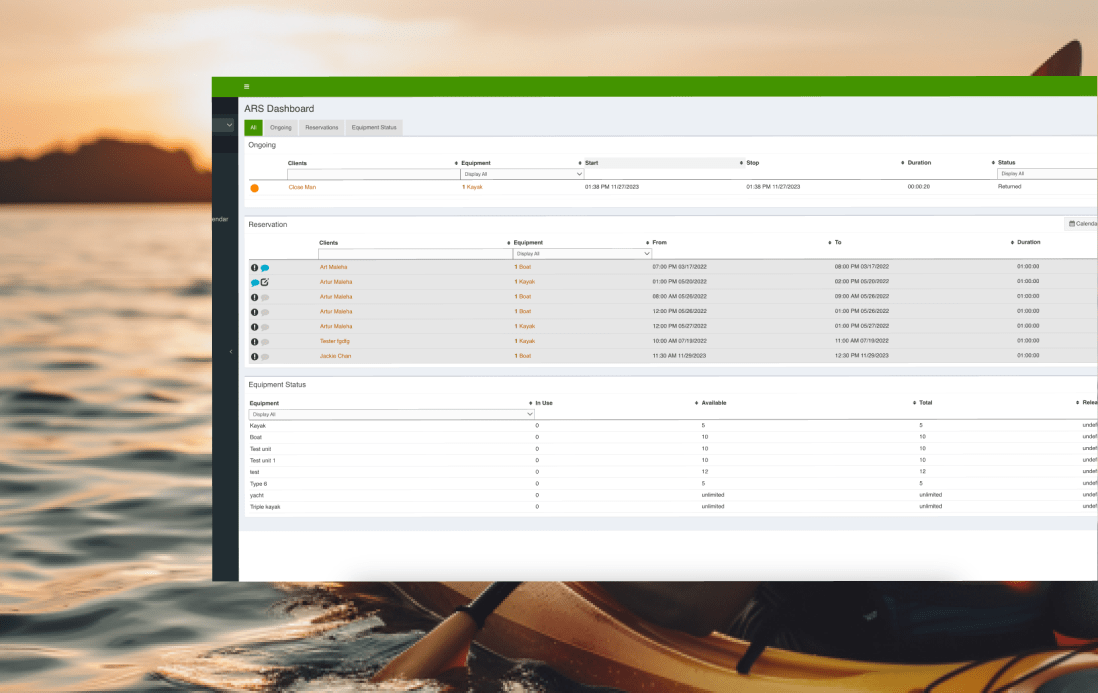Click the info icon on Jackie Chan's reservation

[254, 356]
